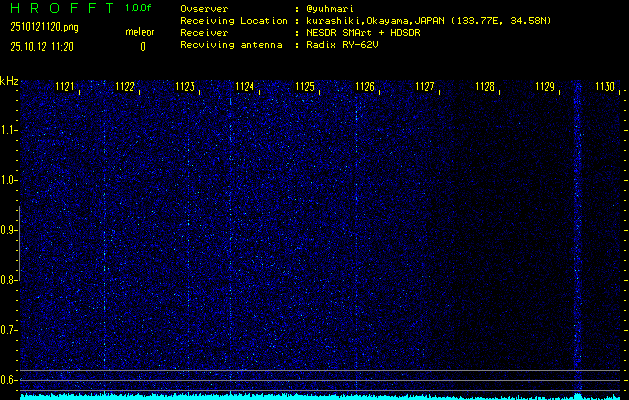The width and height of the screenshot is (629, 400).
Task: Select the meteor label
Action: [140, 32]
